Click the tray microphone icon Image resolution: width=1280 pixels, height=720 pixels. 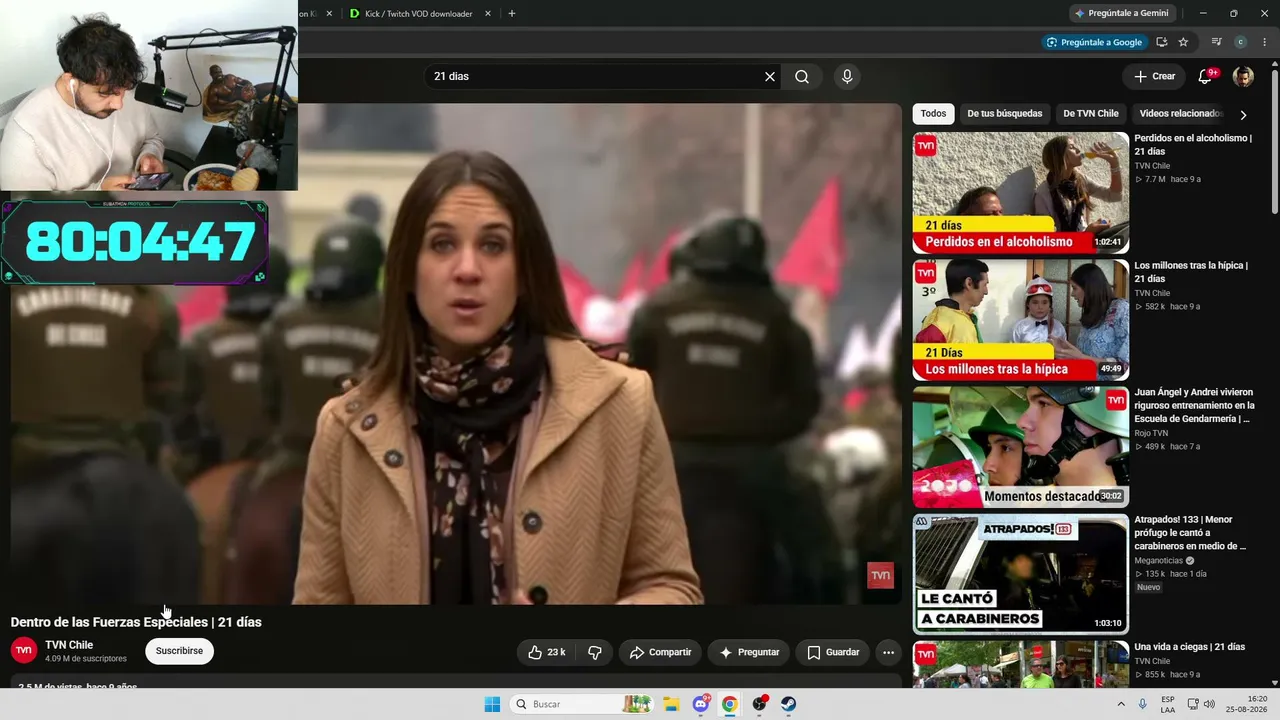click(x=1143, y=704)
